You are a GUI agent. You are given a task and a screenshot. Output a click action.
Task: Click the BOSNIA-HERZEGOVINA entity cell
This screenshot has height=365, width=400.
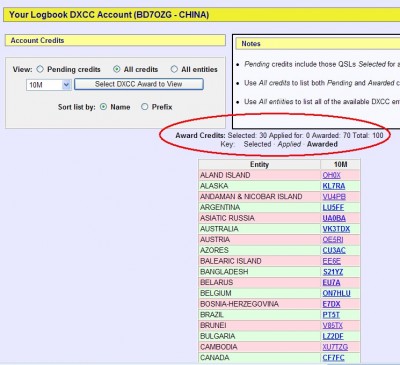click(x=259, y=304)
